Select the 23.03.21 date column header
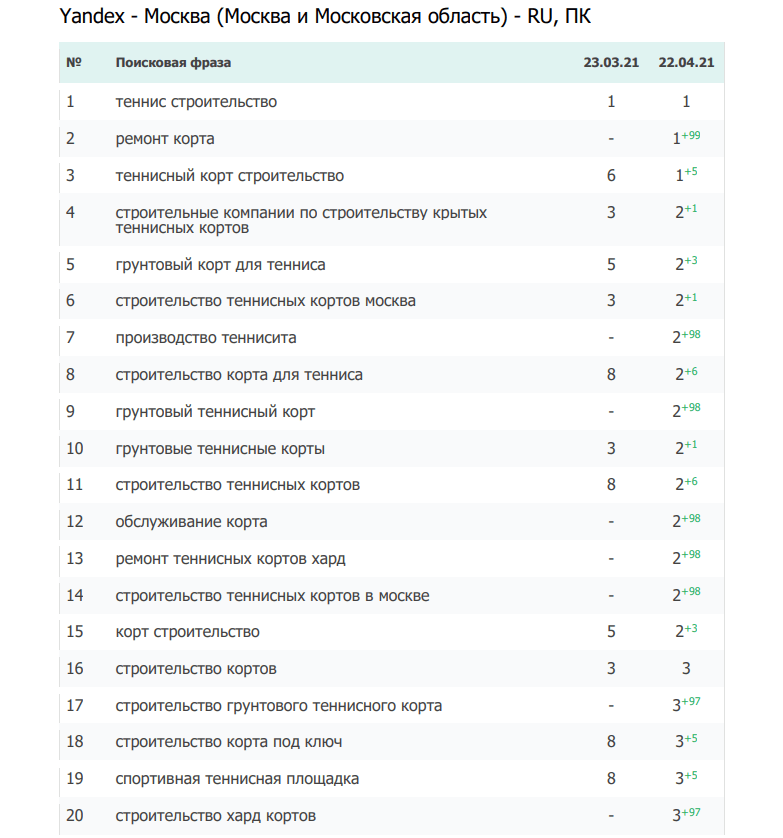This screenshot has height=838, width=783. (x=611, y=63)
